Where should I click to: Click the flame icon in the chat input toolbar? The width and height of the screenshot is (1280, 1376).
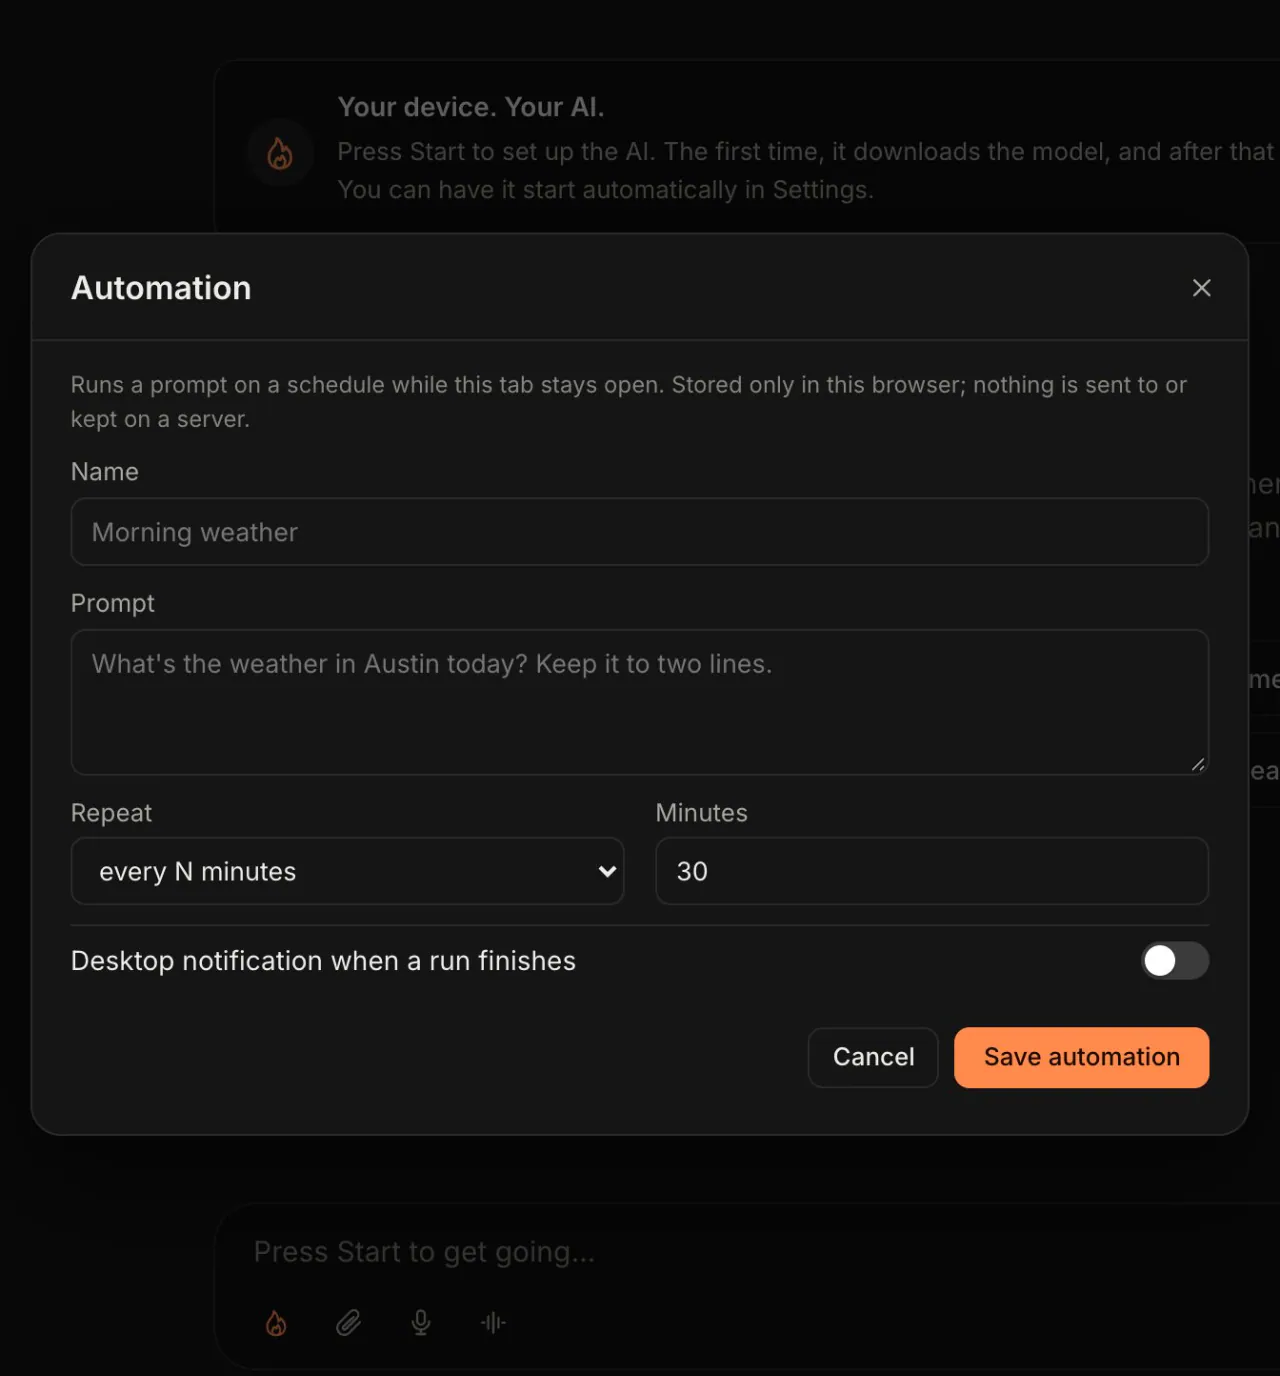(x=276, y=1323)
